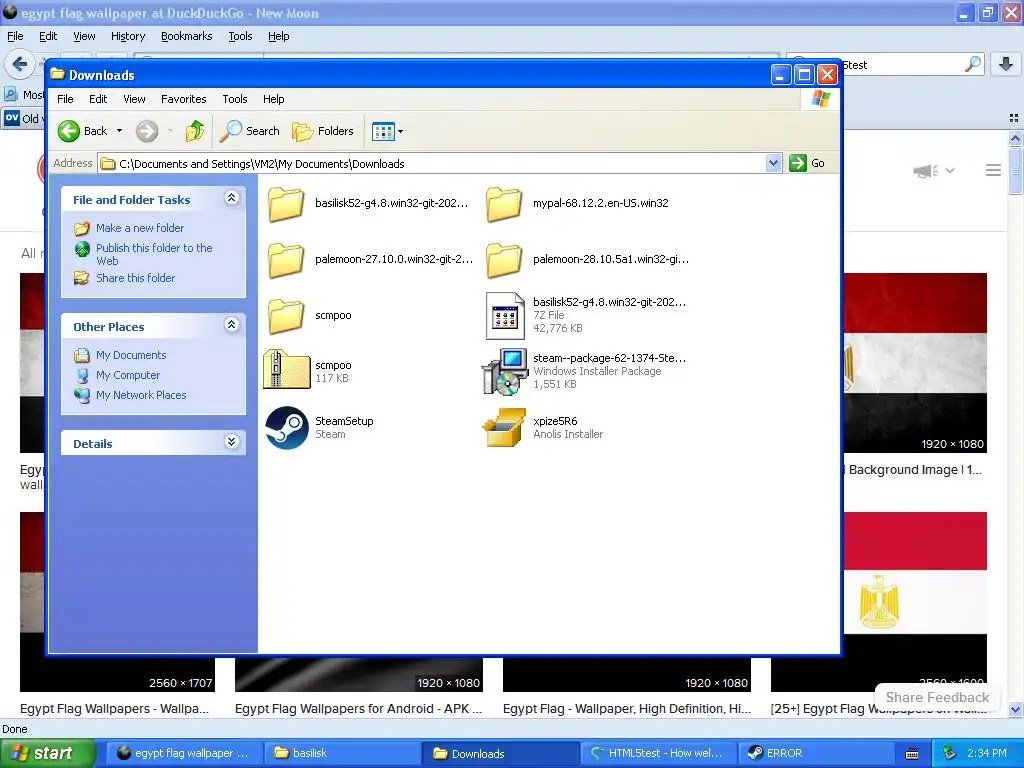The height and width of the screenshot is (768, 1024).
Task: Open the DuckDuckGo hamburger menu
Action: (x=993, y=170)
